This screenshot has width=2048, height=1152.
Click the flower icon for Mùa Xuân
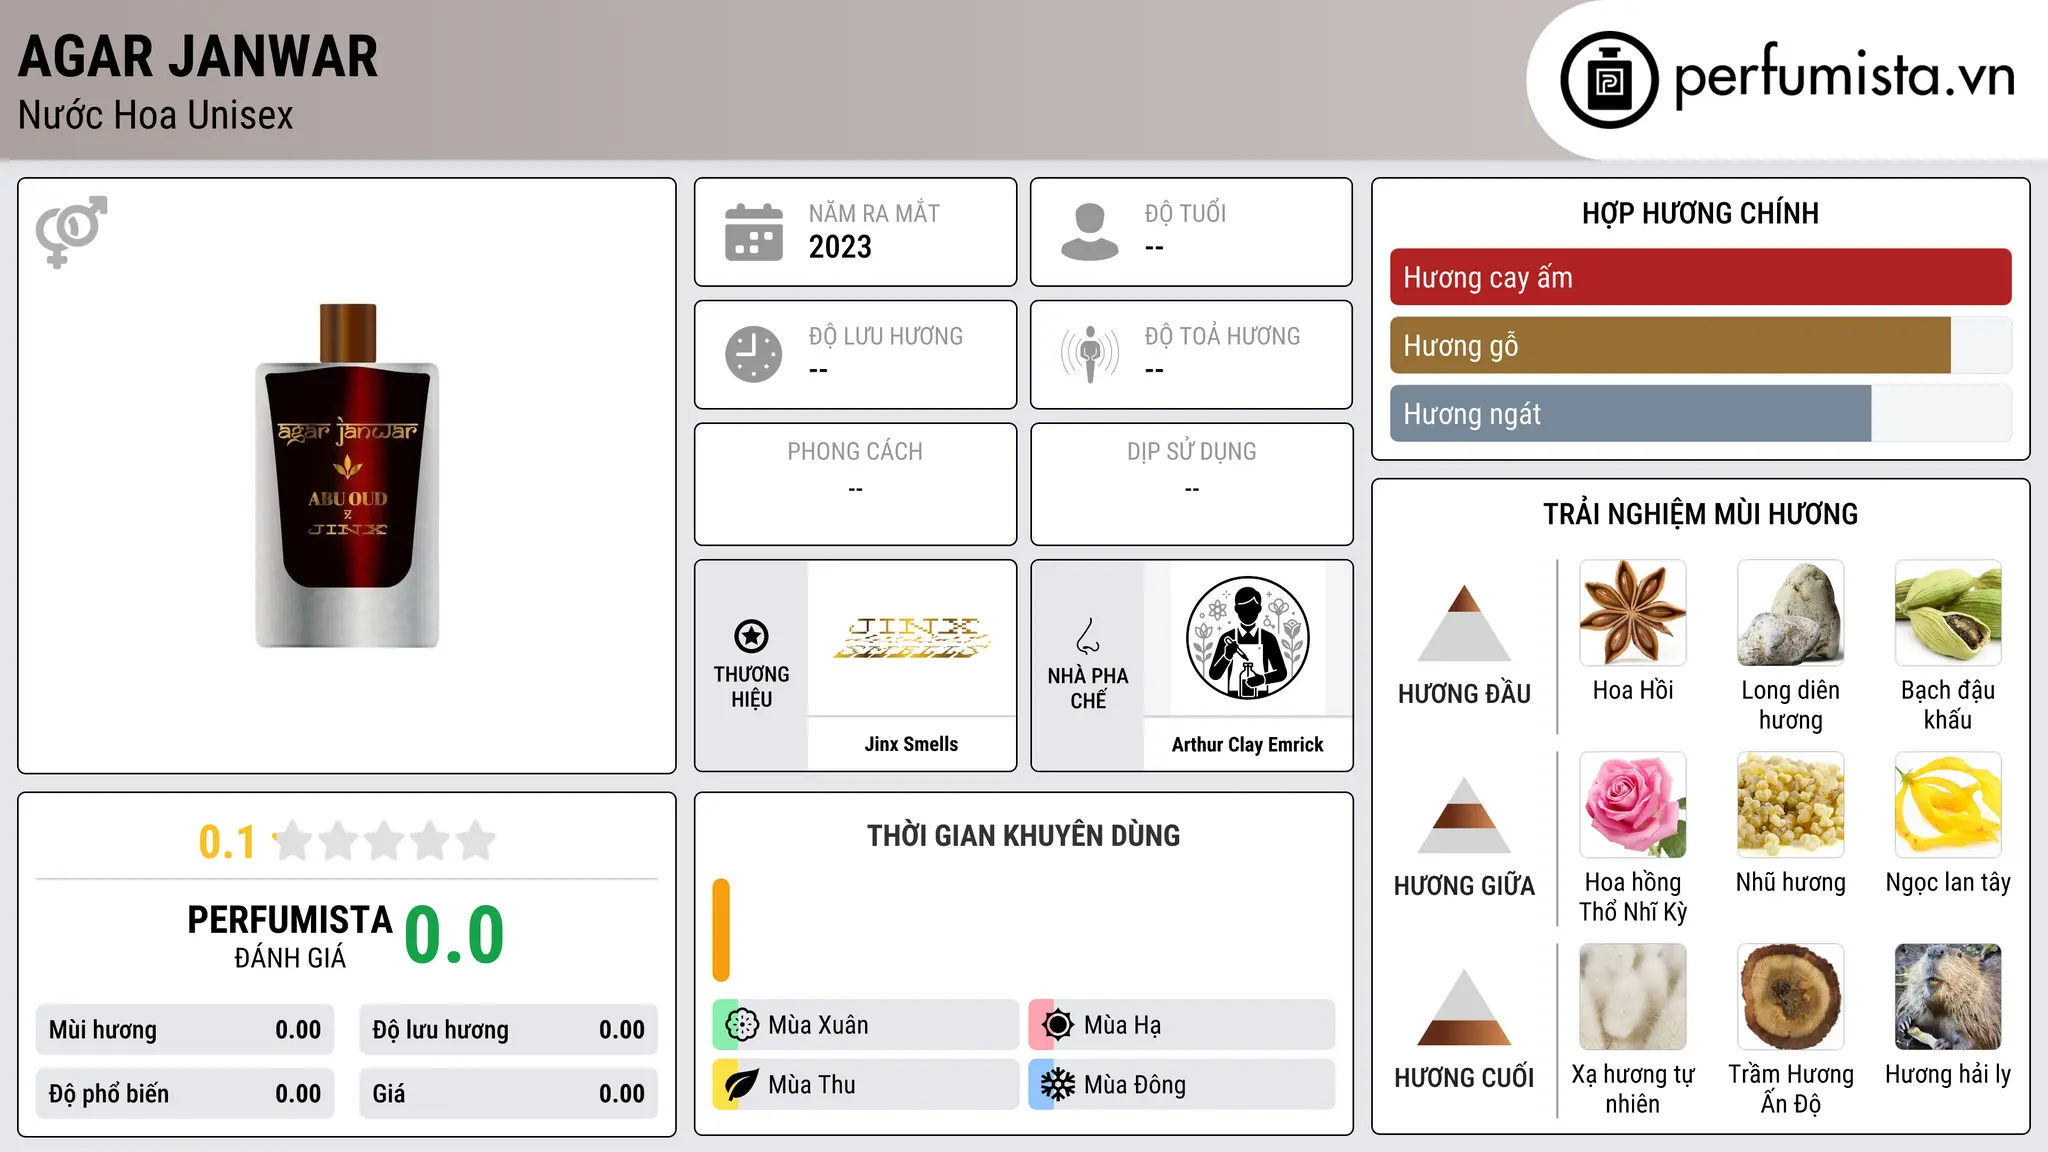742,1025
